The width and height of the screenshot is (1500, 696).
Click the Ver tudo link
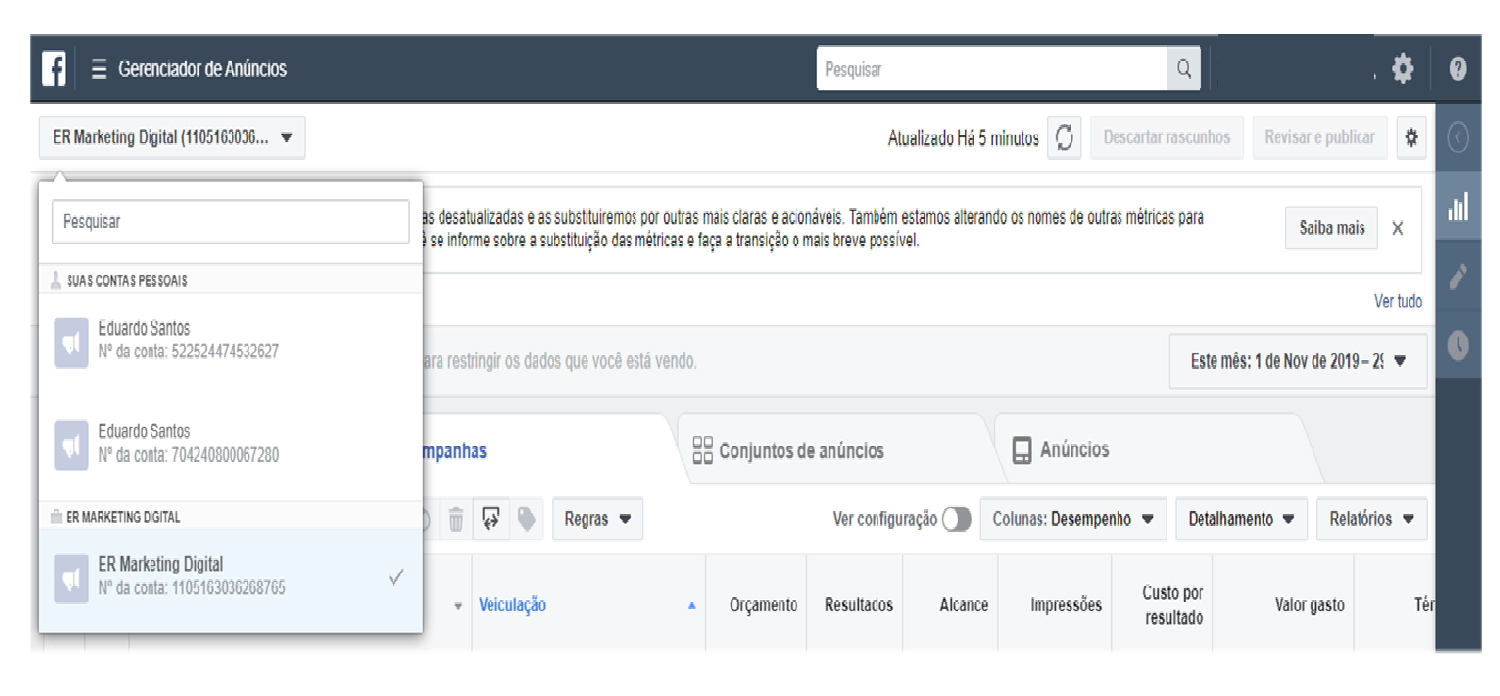[1397, 301]
